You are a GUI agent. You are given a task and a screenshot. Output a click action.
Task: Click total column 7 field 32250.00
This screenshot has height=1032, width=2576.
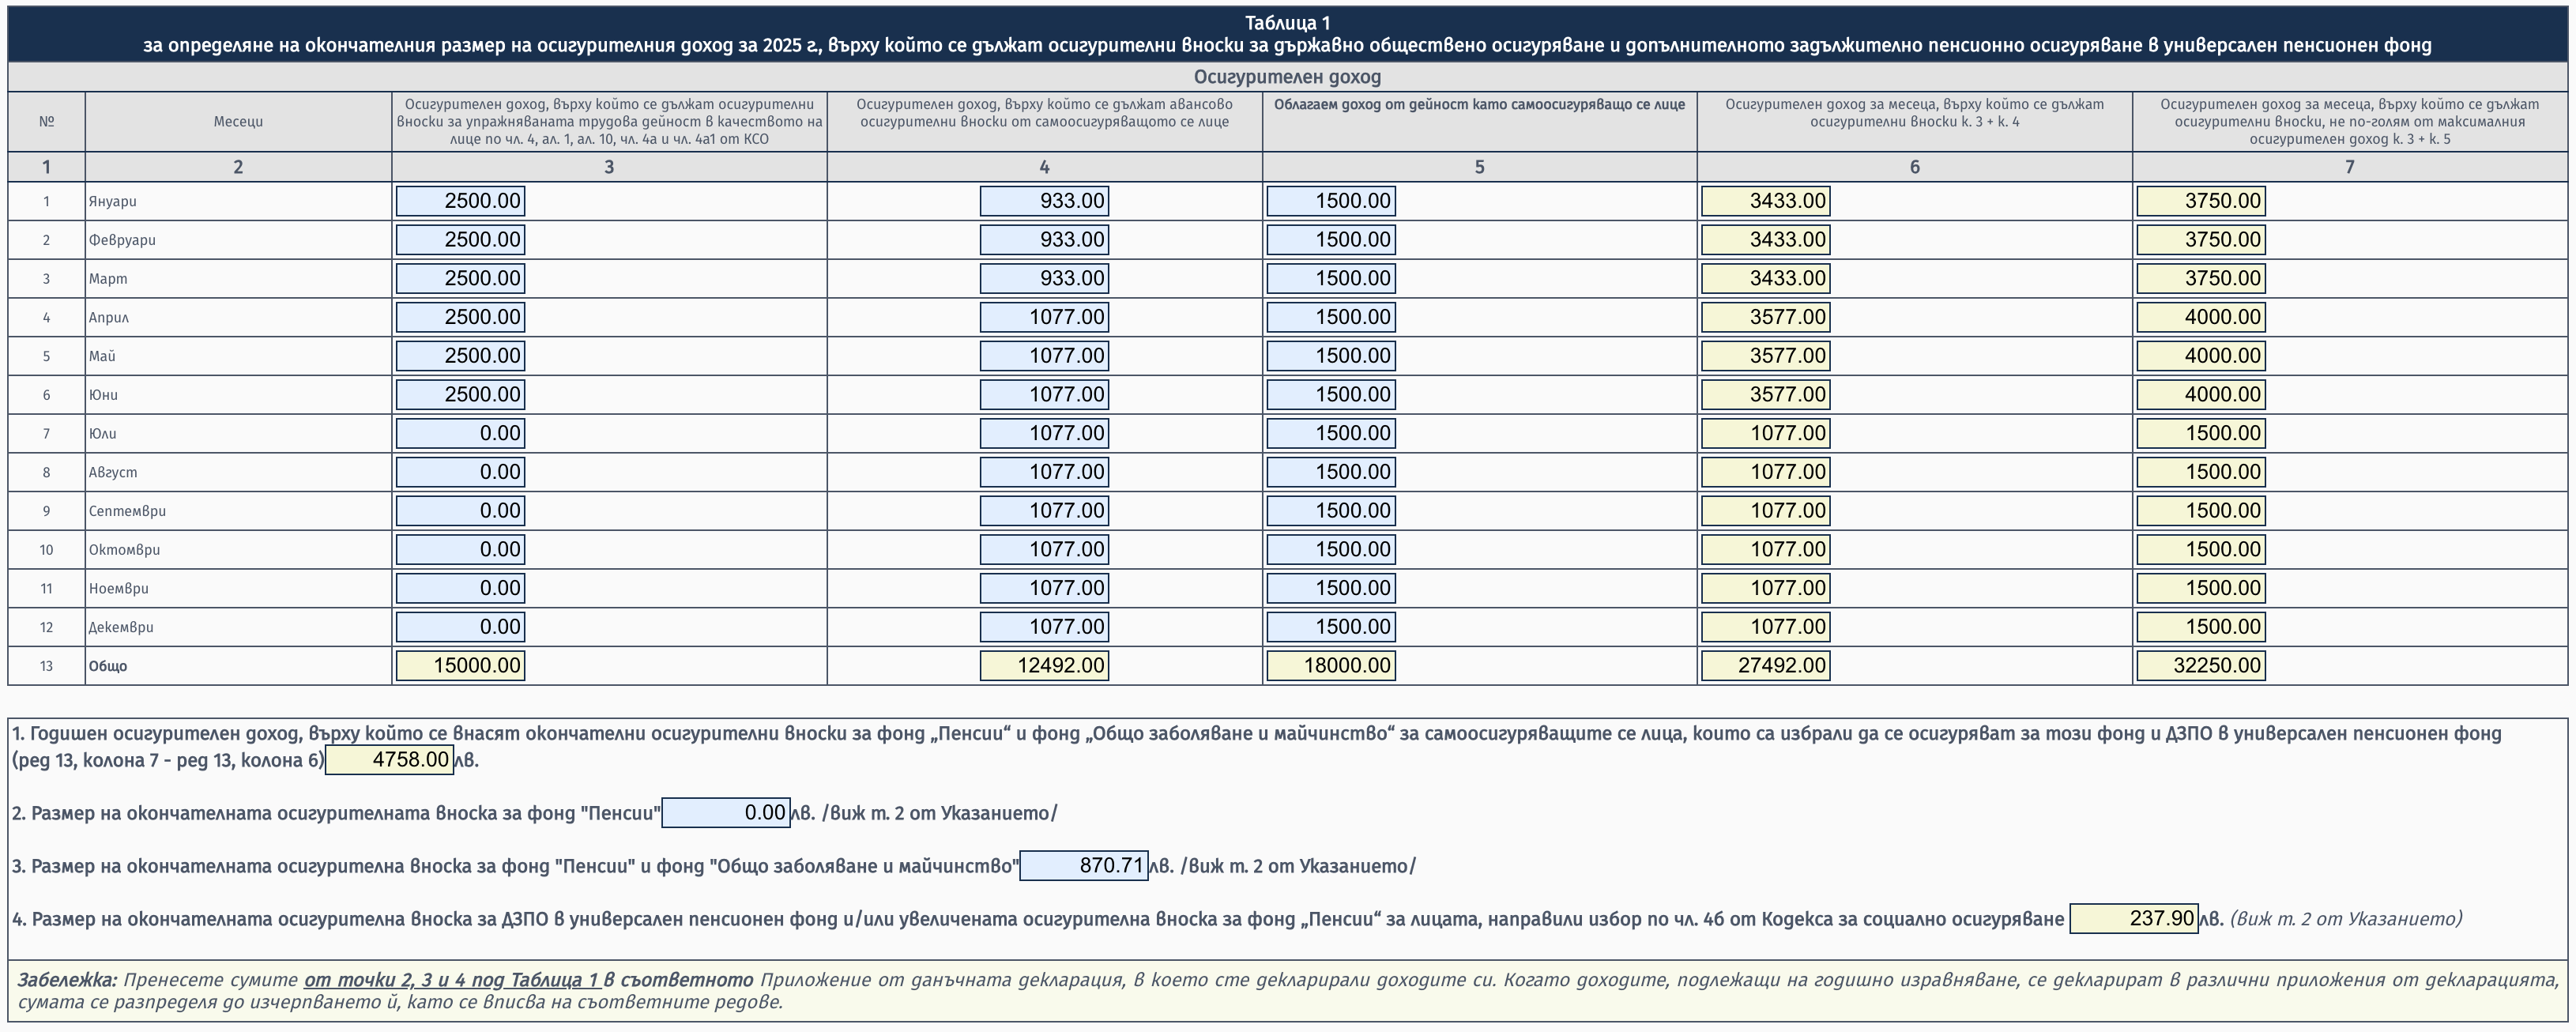(x=2201, y=666)
